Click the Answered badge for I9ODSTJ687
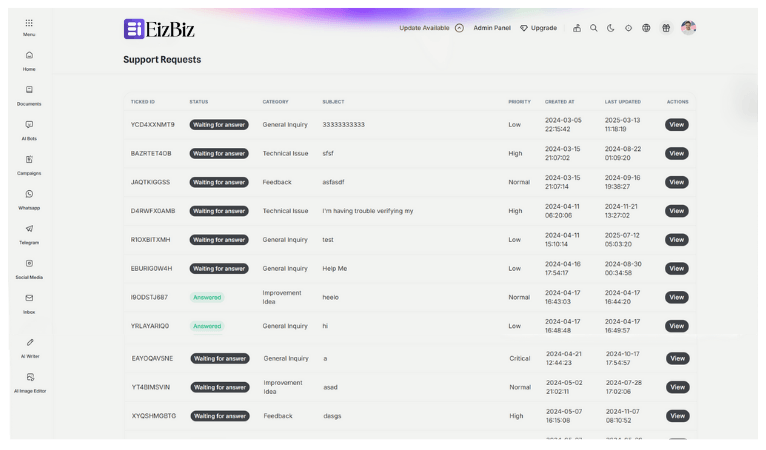Viewport: 766px width, 450px height. coord(207,297)
